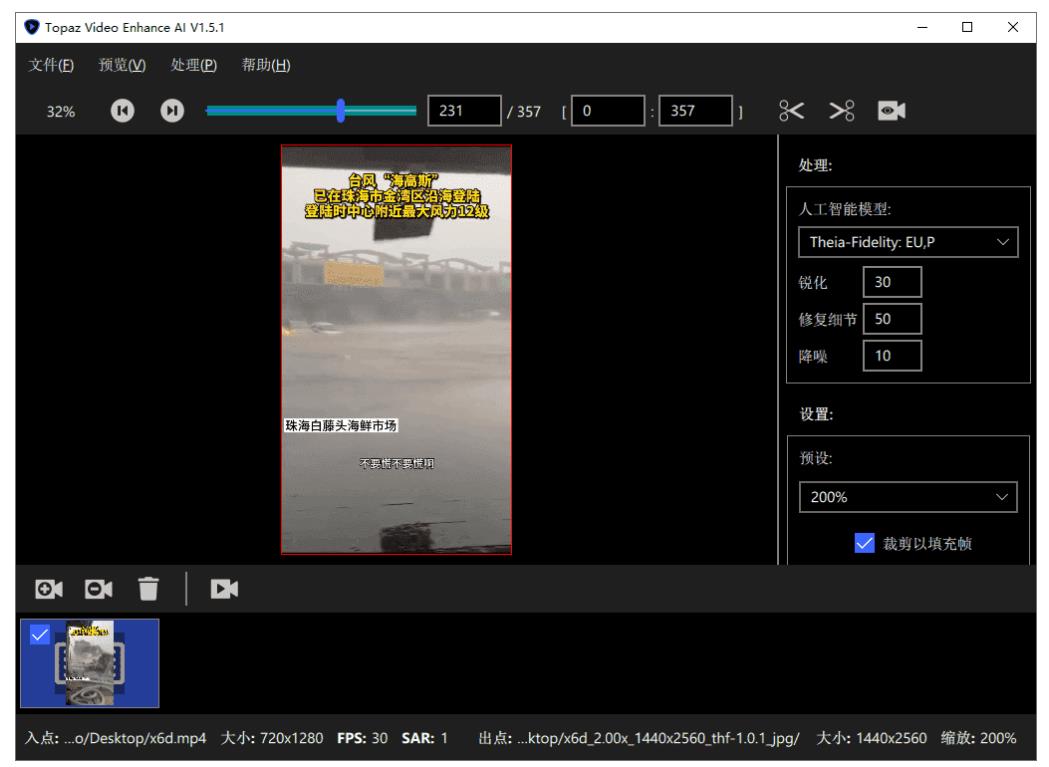Viewport: 1049px width, 767px height.
Task: Open the Theia-Fidelity AI model dropdown
Action: [x=908, y=240]
